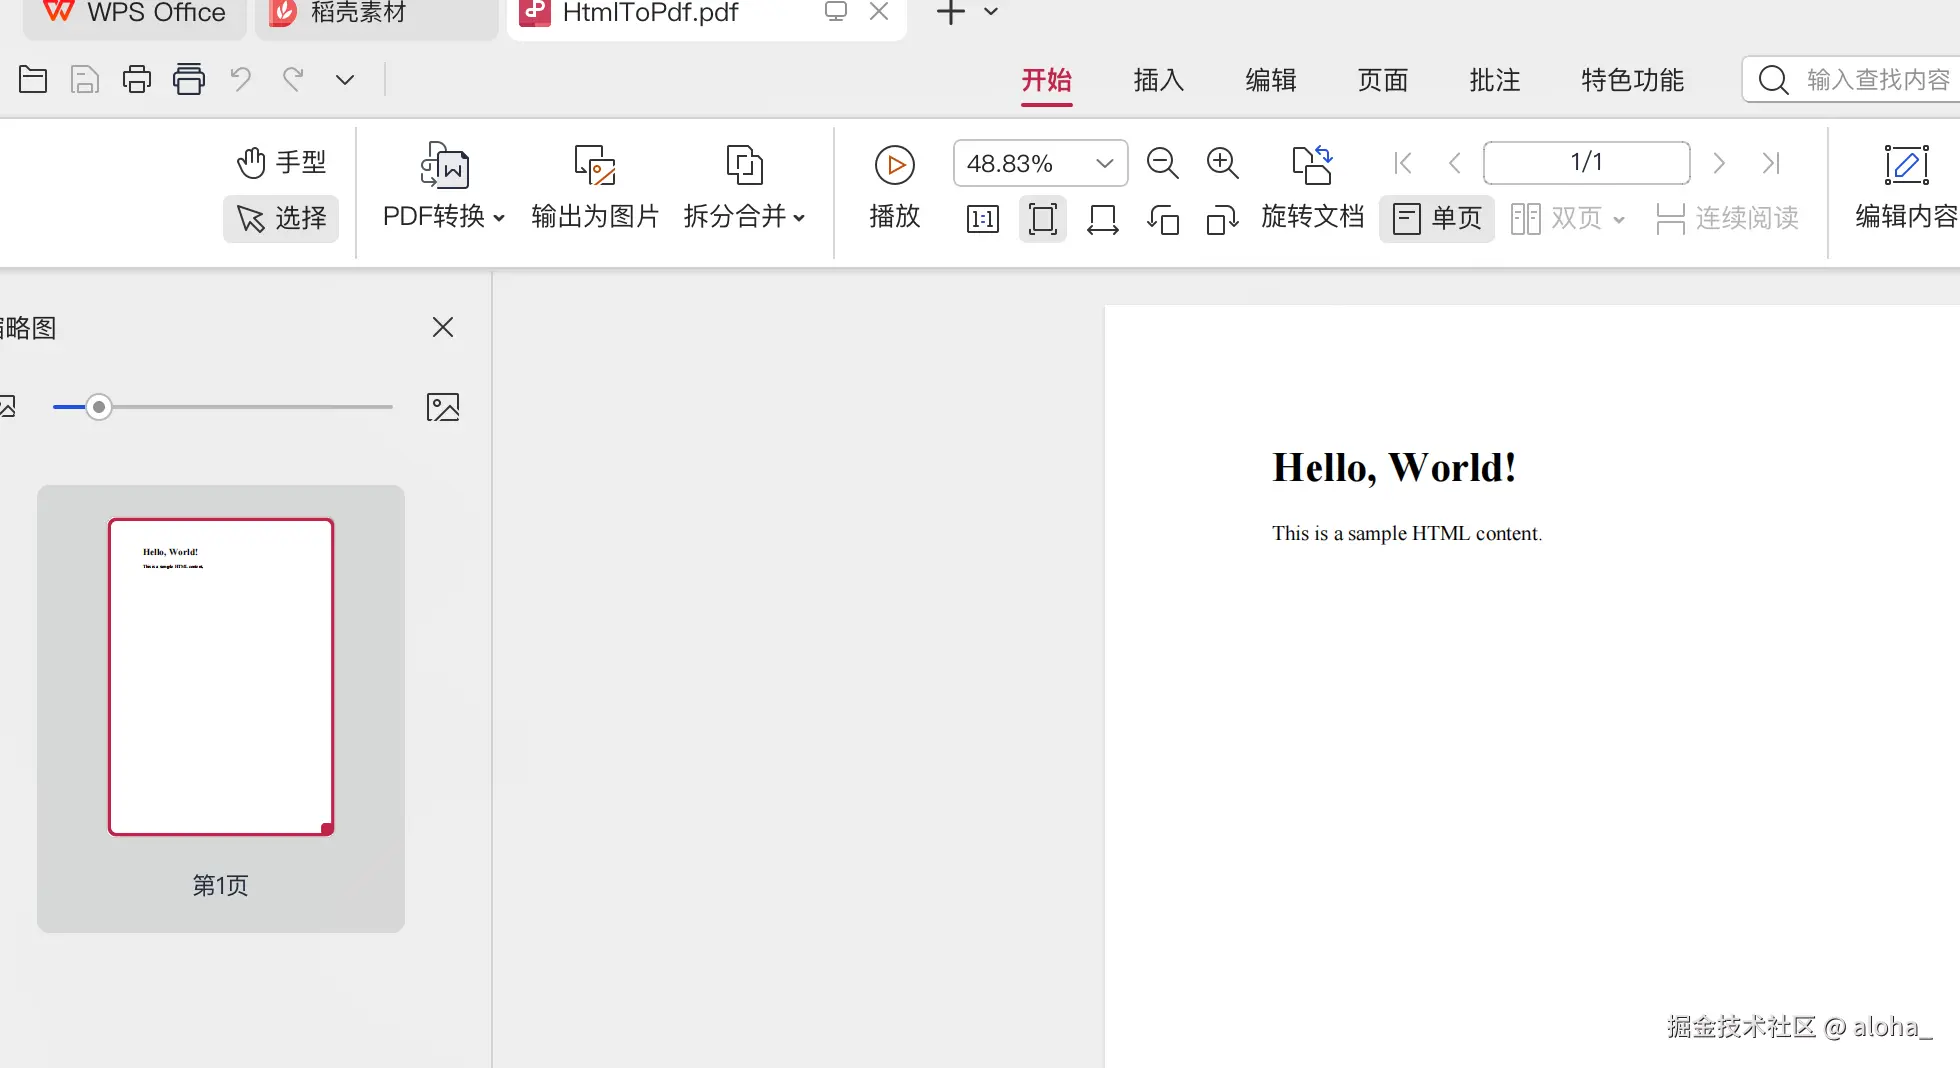Enable 单页 single page layout
The height and width of the screenshot is (1068, 1960).
coord(1437,219)
